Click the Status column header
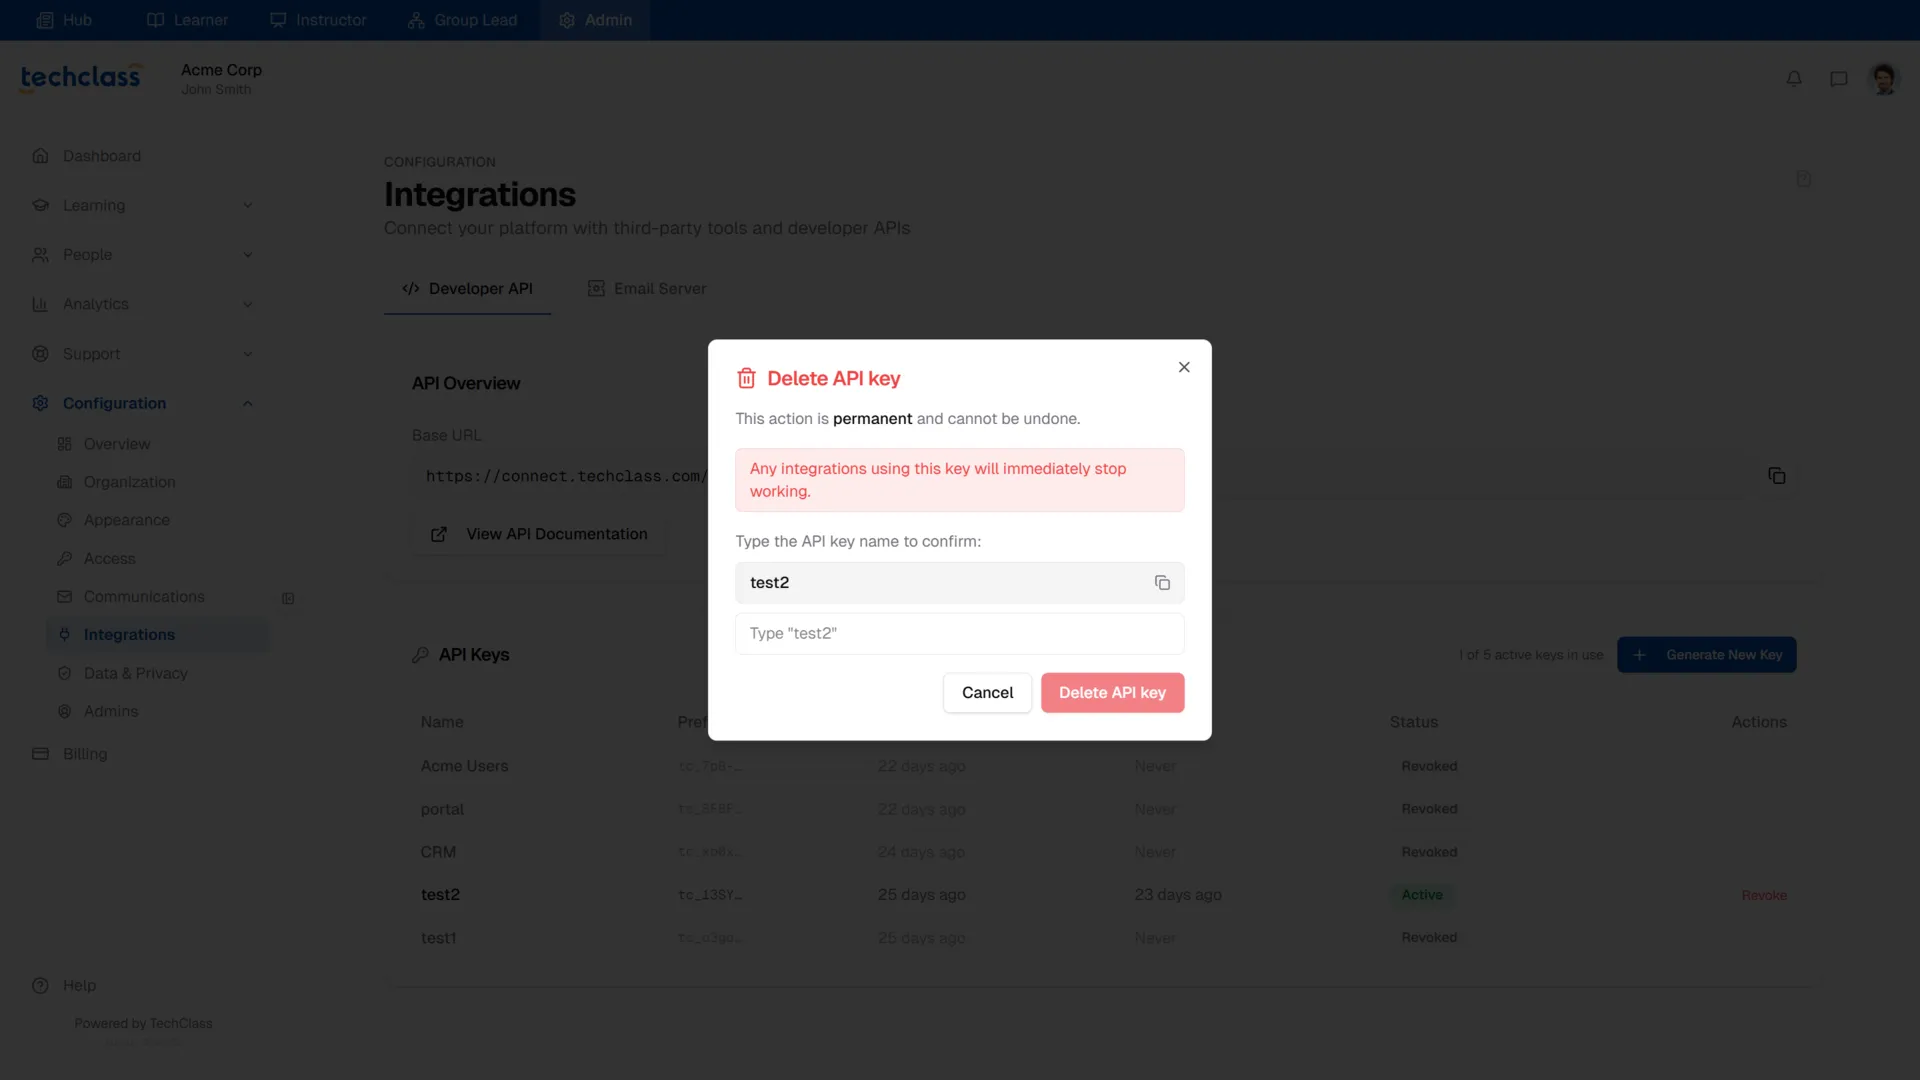1920x1080 pixels. click(x=1413, y=722)
